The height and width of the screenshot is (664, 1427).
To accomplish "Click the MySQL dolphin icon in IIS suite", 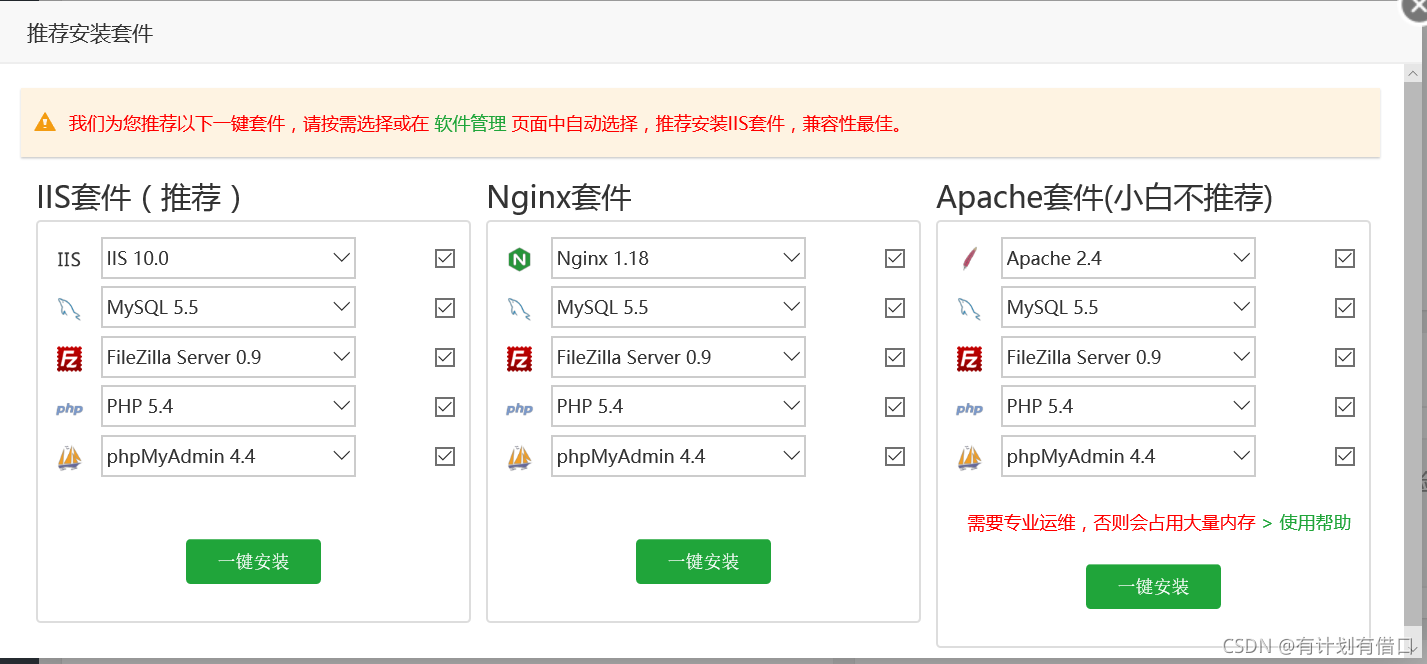I will 69,309.
